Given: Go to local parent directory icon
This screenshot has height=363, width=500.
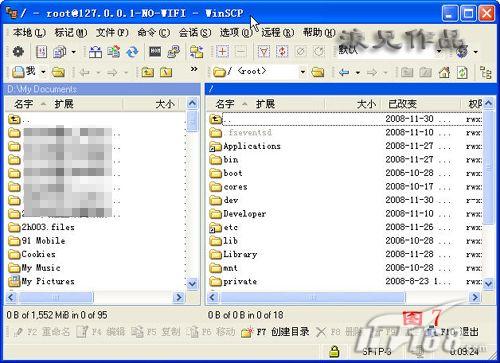Looking at the screenshot, I should (148, 72).
